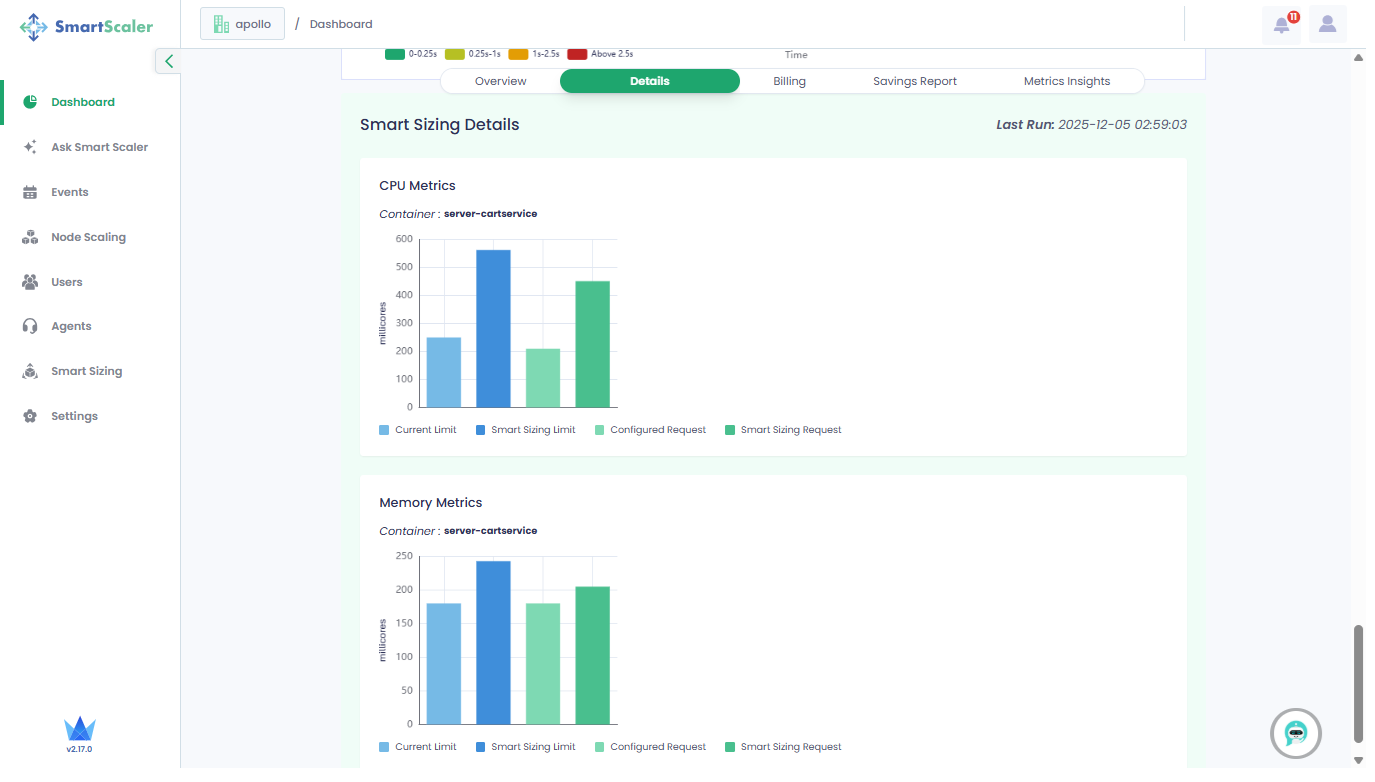Screen dimensions: 1375x782
Task: Open the chatbot assistant bubble
Action: click(x=1296, y=734)
